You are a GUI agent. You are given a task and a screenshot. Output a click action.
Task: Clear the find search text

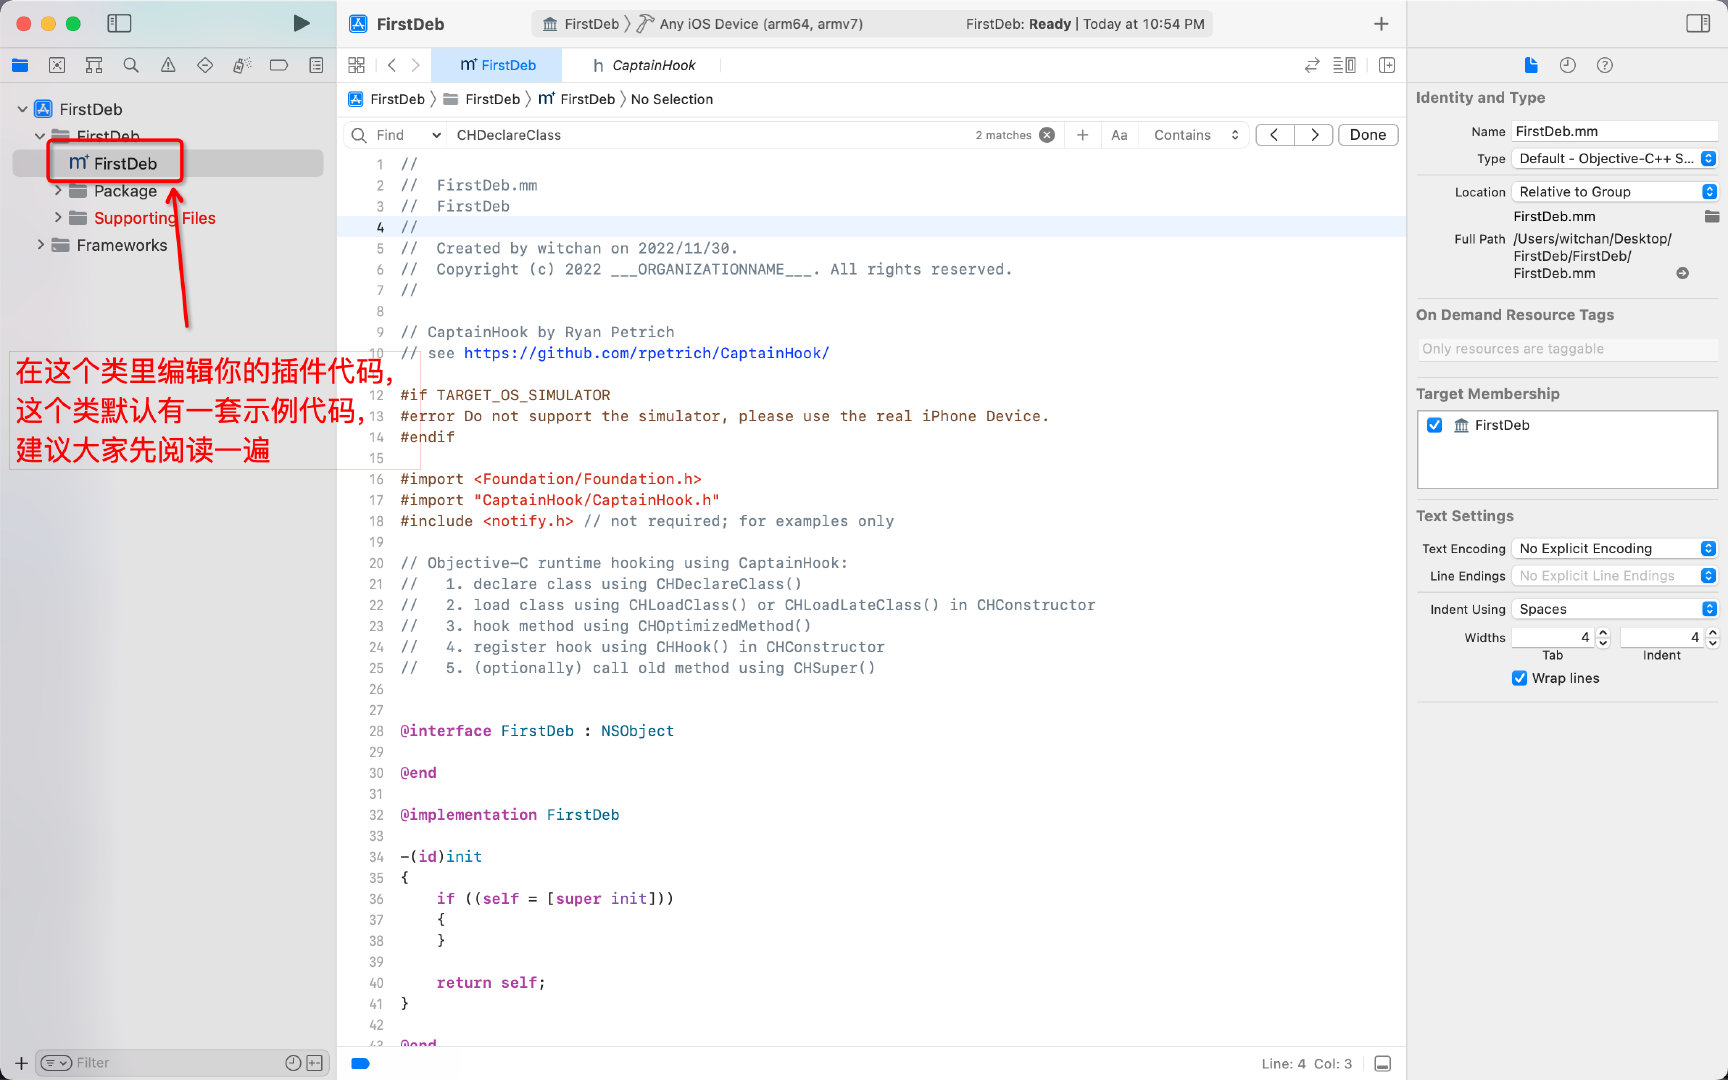tap(1047, 135)
